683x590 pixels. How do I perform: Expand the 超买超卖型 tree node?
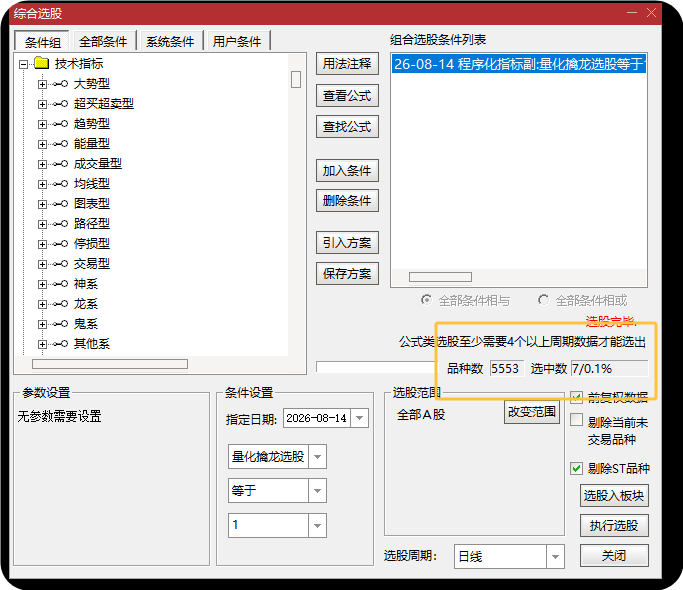42,104
